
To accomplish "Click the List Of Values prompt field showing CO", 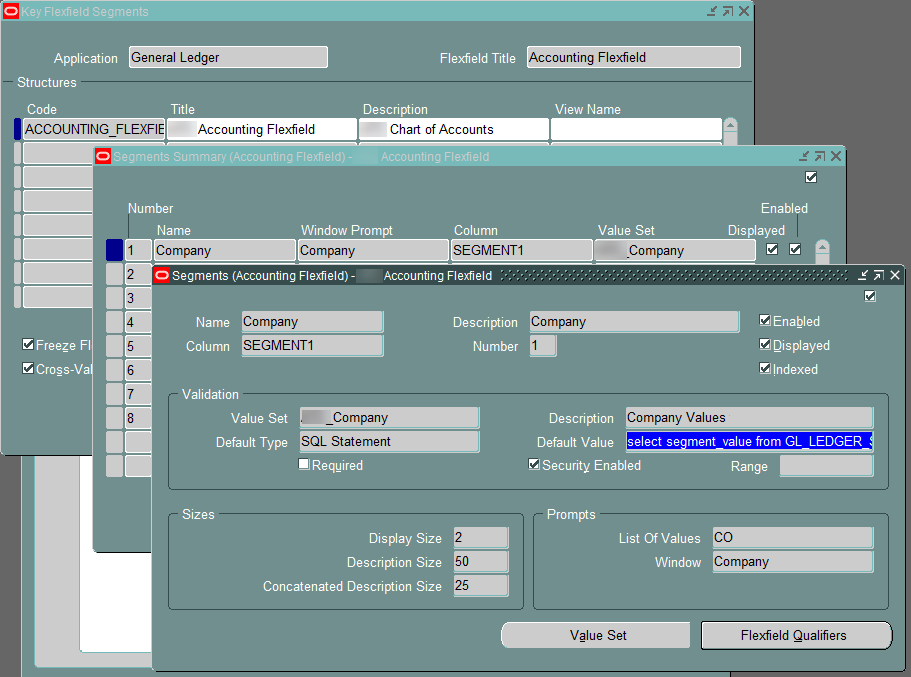I will [791, 537].
